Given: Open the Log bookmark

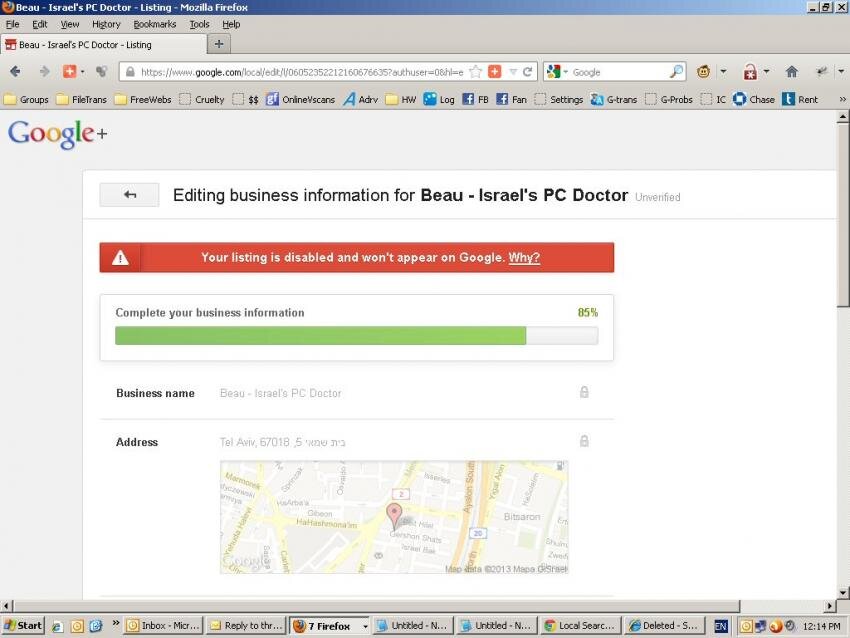Looking at the screenshot, I should point(439,100).
